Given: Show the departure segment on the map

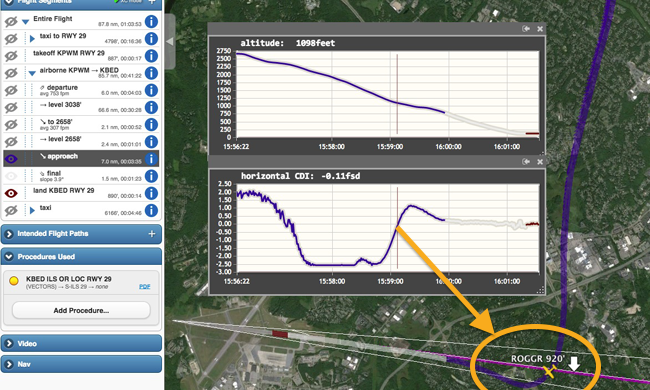Looking at the screenshot, I should [x=11, y=90].
